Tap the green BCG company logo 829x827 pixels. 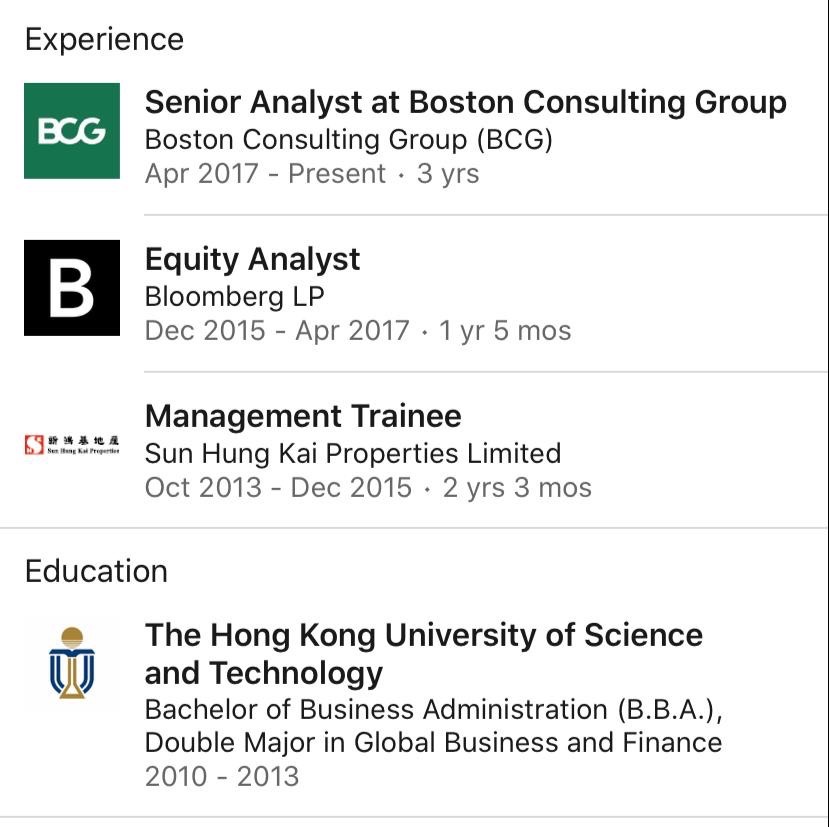coord(72,131)
